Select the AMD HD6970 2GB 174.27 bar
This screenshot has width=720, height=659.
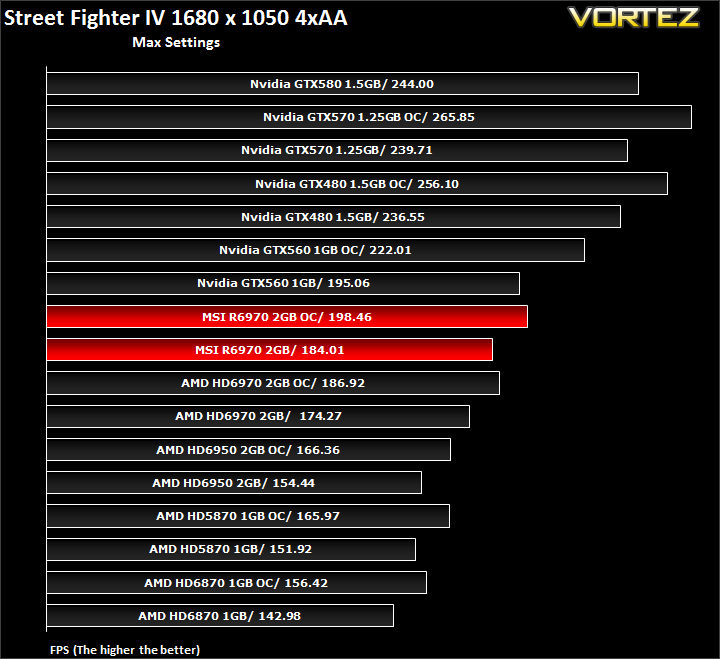(258, 417)
